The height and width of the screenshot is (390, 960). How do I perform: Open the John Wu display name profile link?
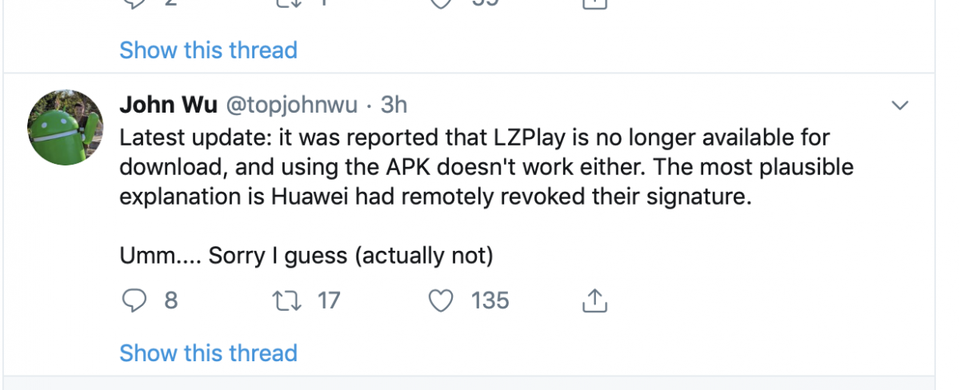(168, 105)
